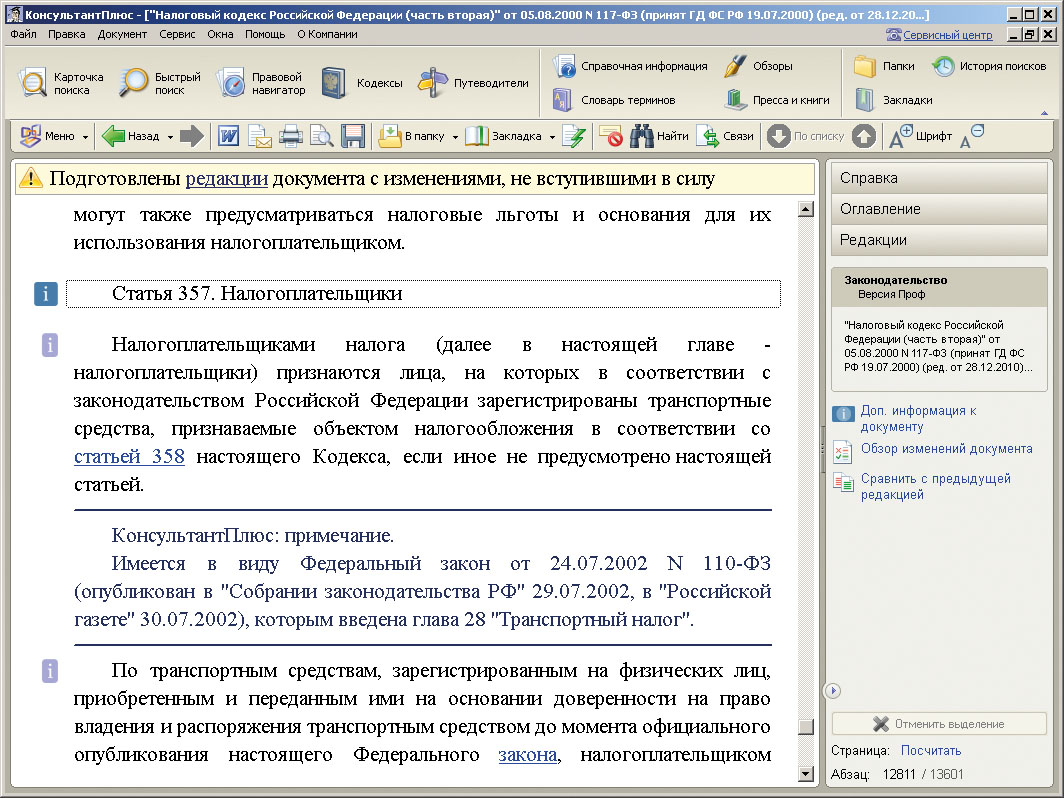Click the document scrollbar thumb
Screen dimensions: 1064x798
805,727
